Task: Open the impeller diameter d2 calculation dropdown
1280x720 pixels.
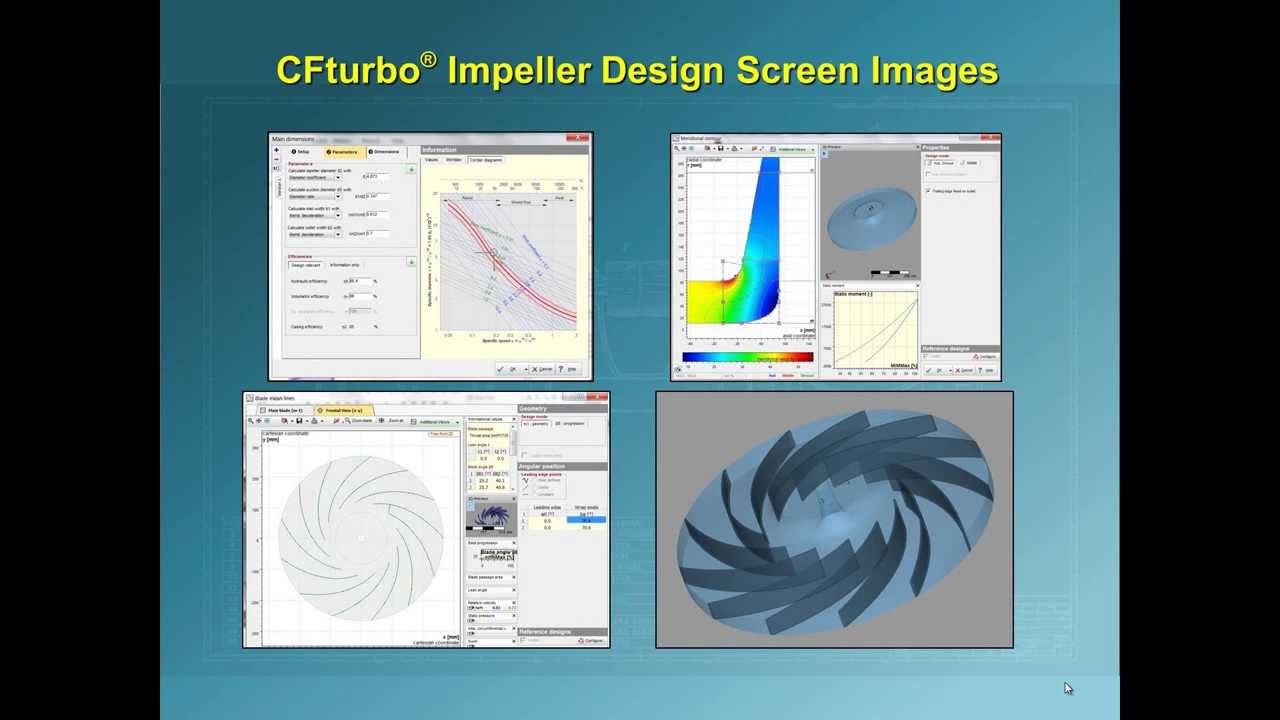Action: [x=315, y=177]
